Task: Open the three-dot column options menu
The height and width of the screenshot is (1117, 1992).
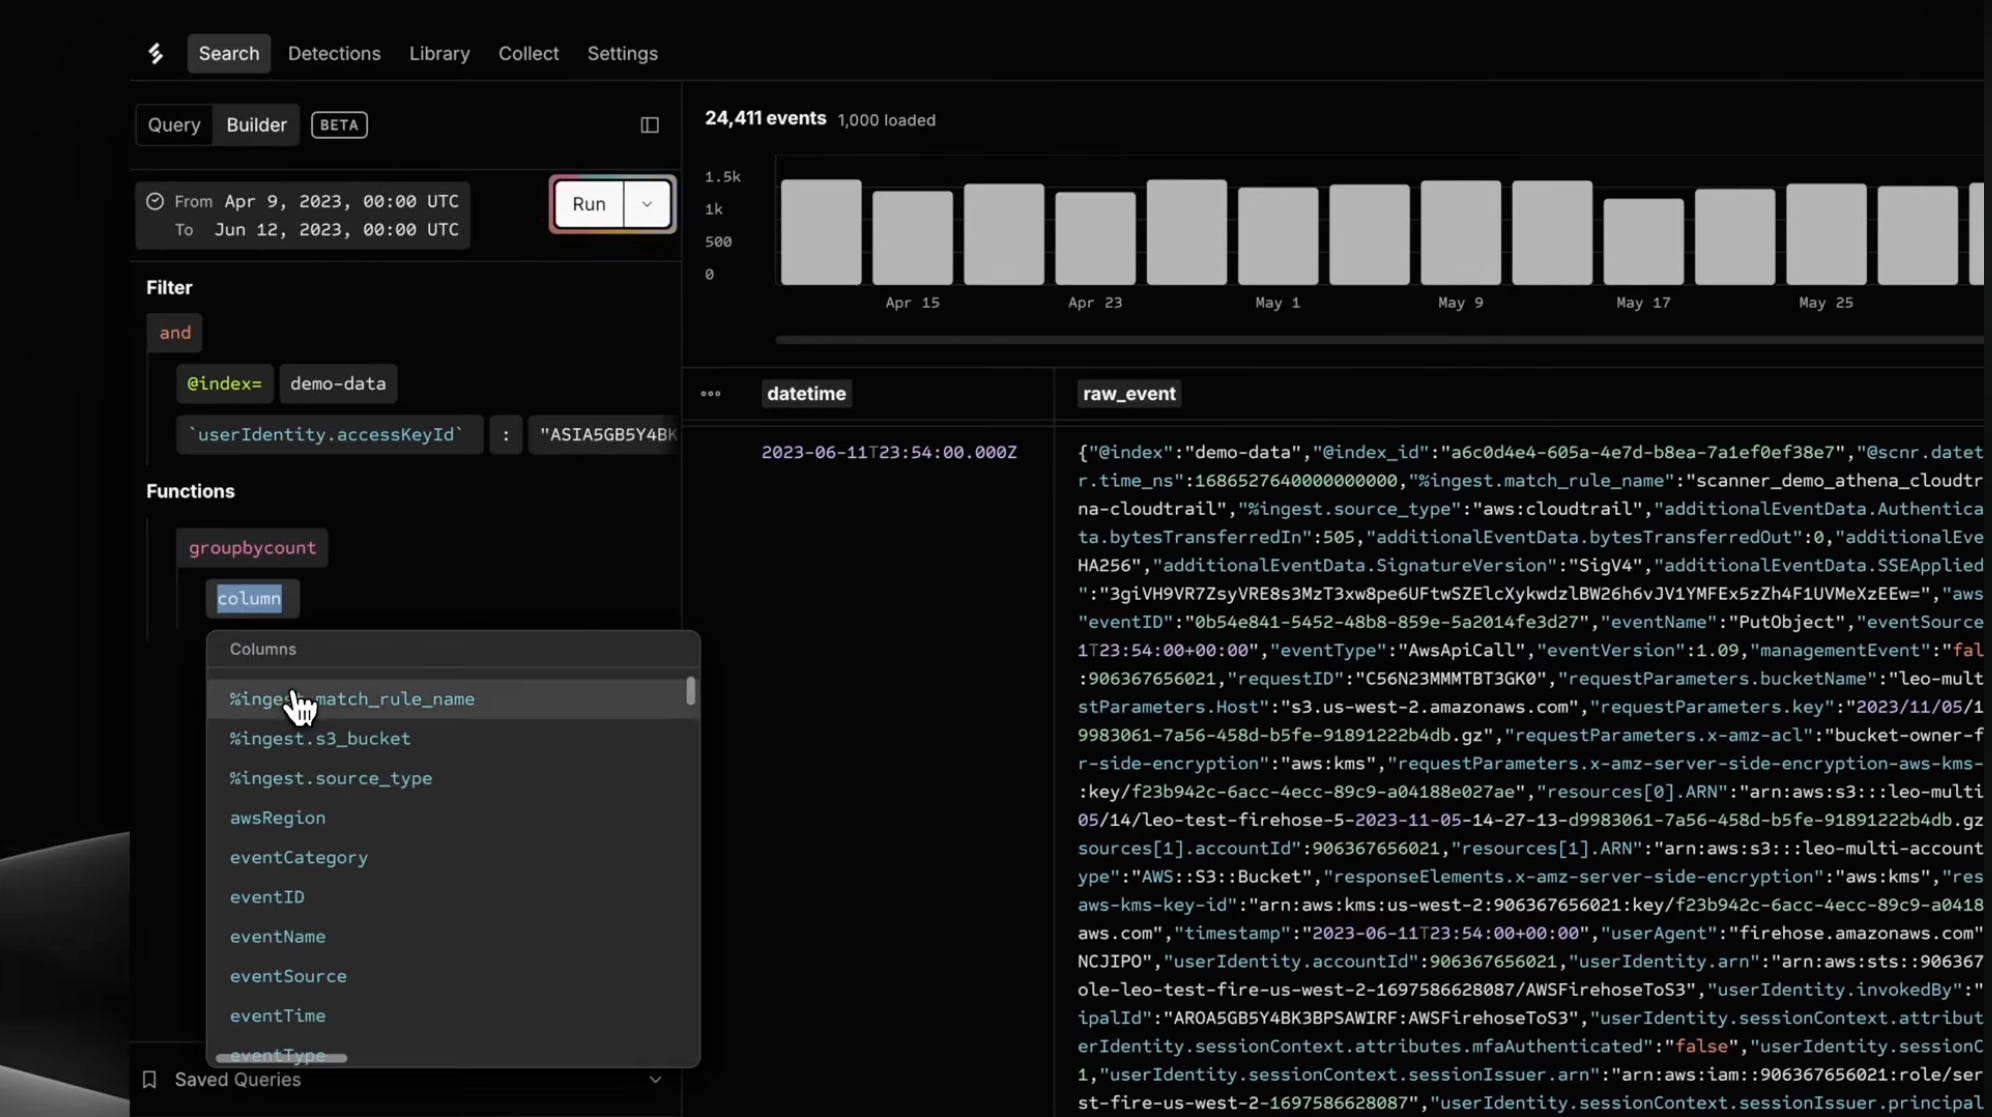Action: (x=711, y=394)
